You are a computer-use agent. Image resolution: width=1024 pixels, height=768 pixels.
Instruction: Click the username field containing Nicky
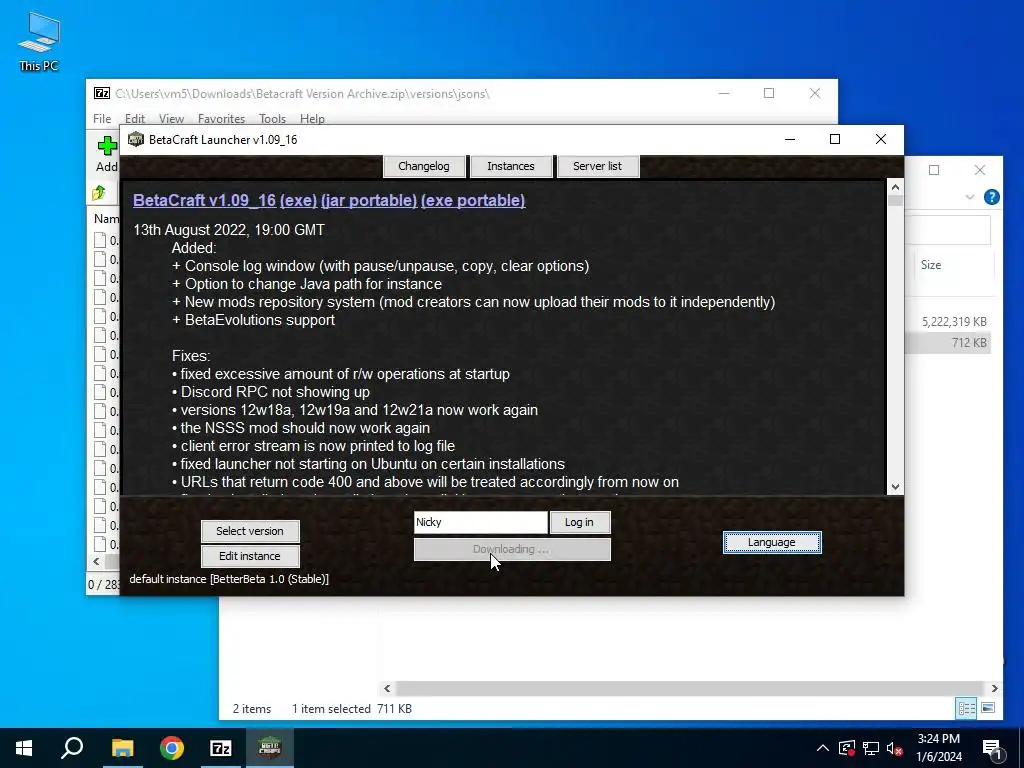pos(481,522)
